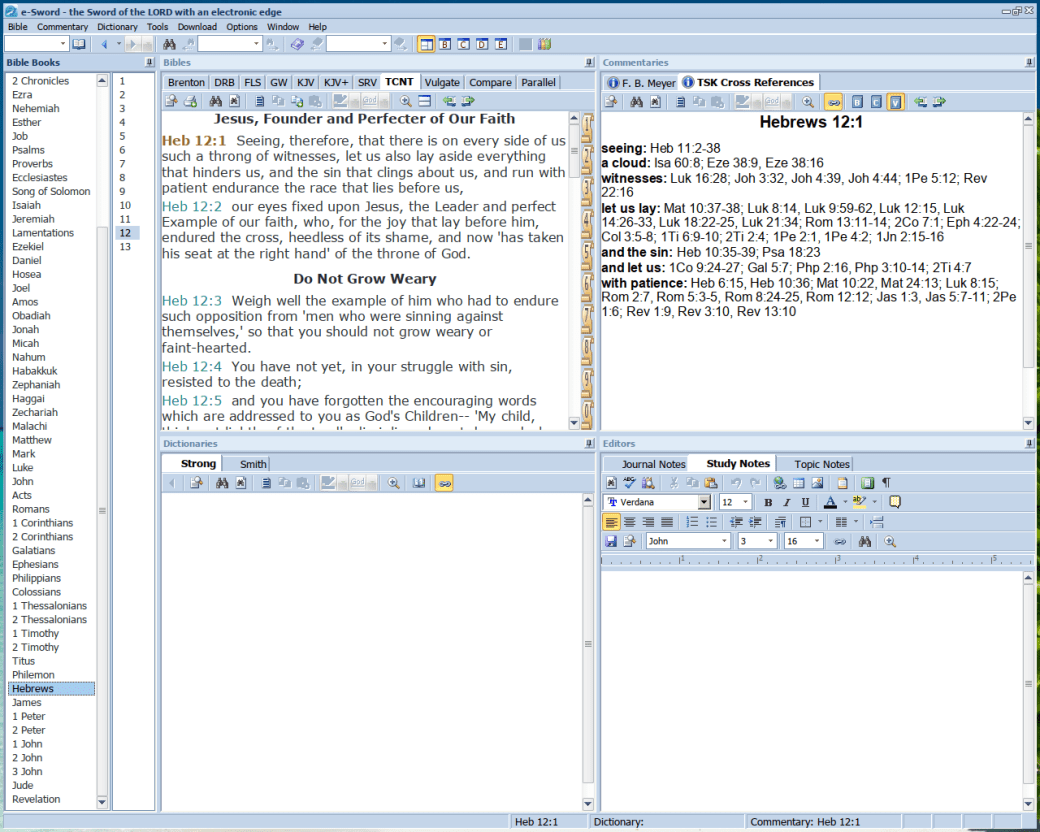
Task: Toggle the show paragraph marks option
Action: 885,482
